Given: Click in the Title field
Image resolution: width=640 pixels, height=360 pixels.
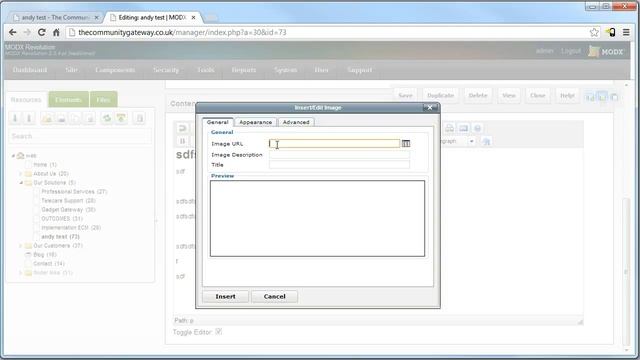Looking at the screenshot, I should [x=339, y=164].
